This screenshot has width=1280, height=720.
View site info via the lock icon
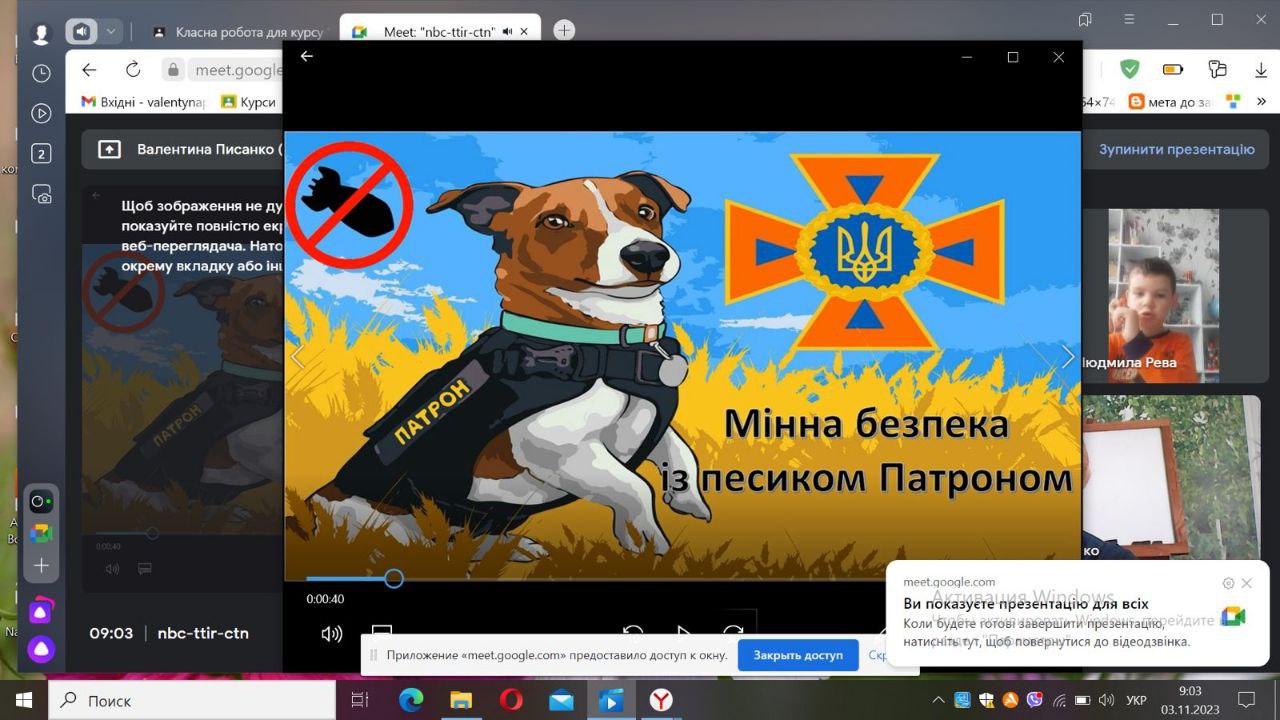173,70
